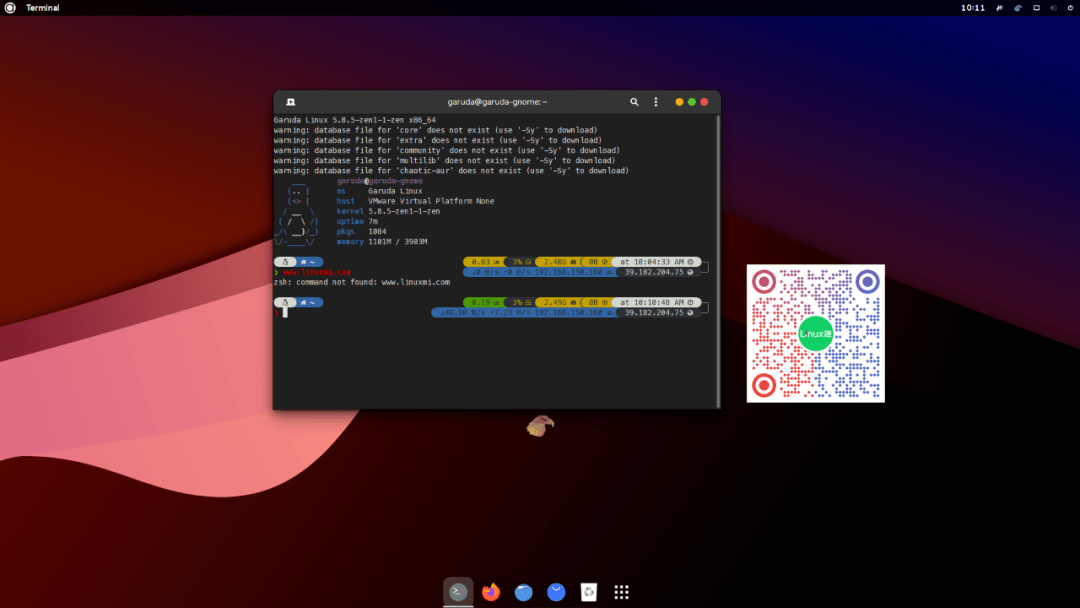
Task: Click the 'core' warning line
Action: [x=435, y=130]
